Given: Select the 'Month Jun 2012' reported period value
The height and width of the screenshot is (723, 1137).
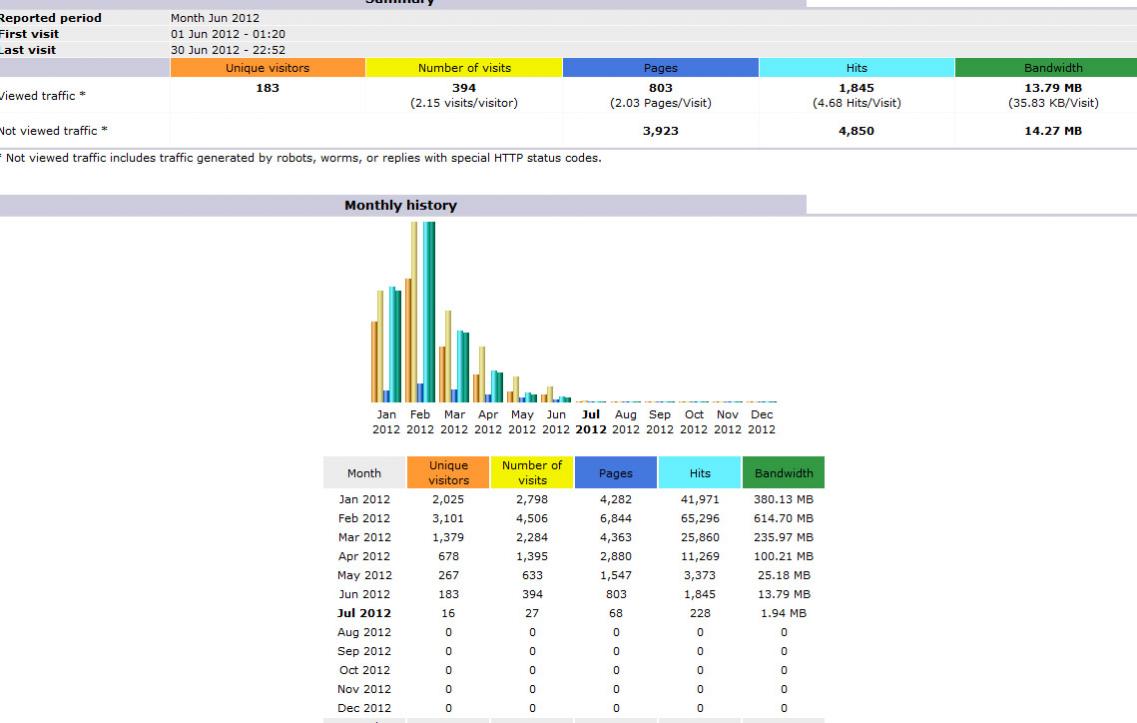Looking at the screenshot, I should coord(215,18).
